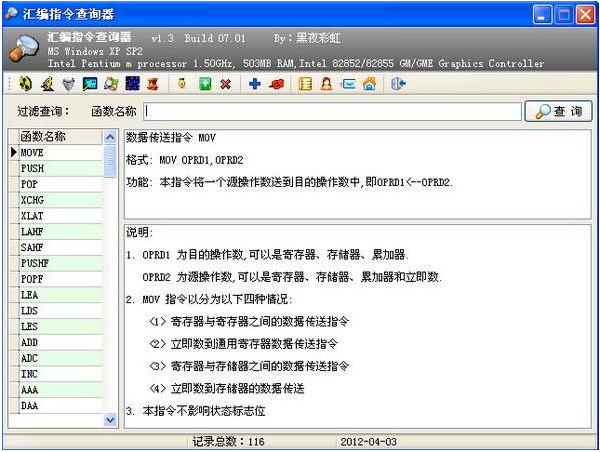Select the LAHF instruction row
Image resolution: width=600 pixels, height=452 pixels.
pos(60,232)
